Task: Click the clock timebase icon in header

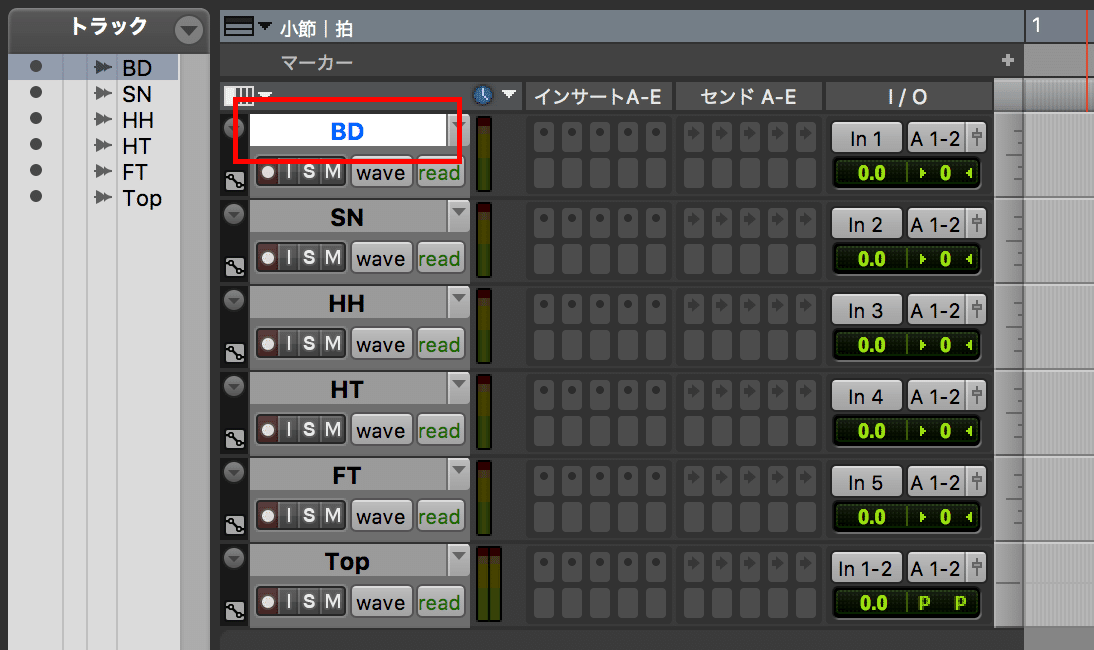Action: coord(483,95)
